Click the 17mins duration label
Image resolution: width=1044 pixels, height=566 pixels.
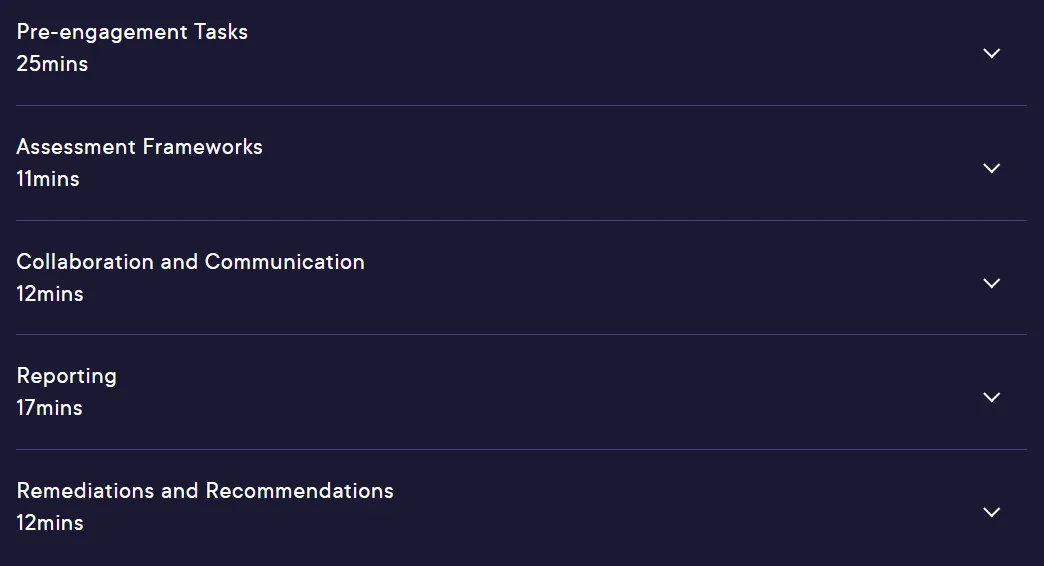click(x=49, y=408)
